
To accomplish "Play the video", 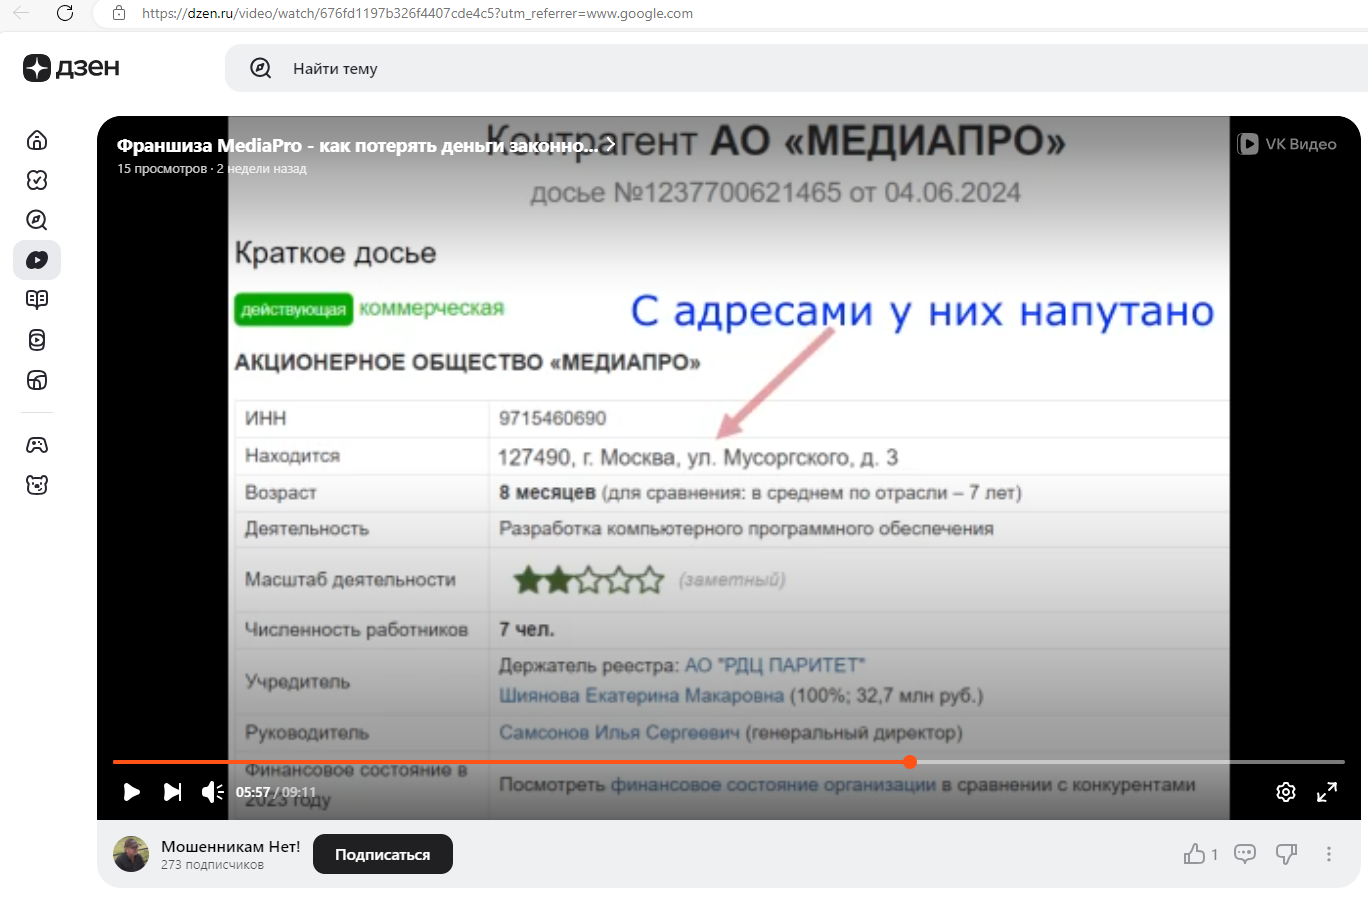I will pos(132,792).
